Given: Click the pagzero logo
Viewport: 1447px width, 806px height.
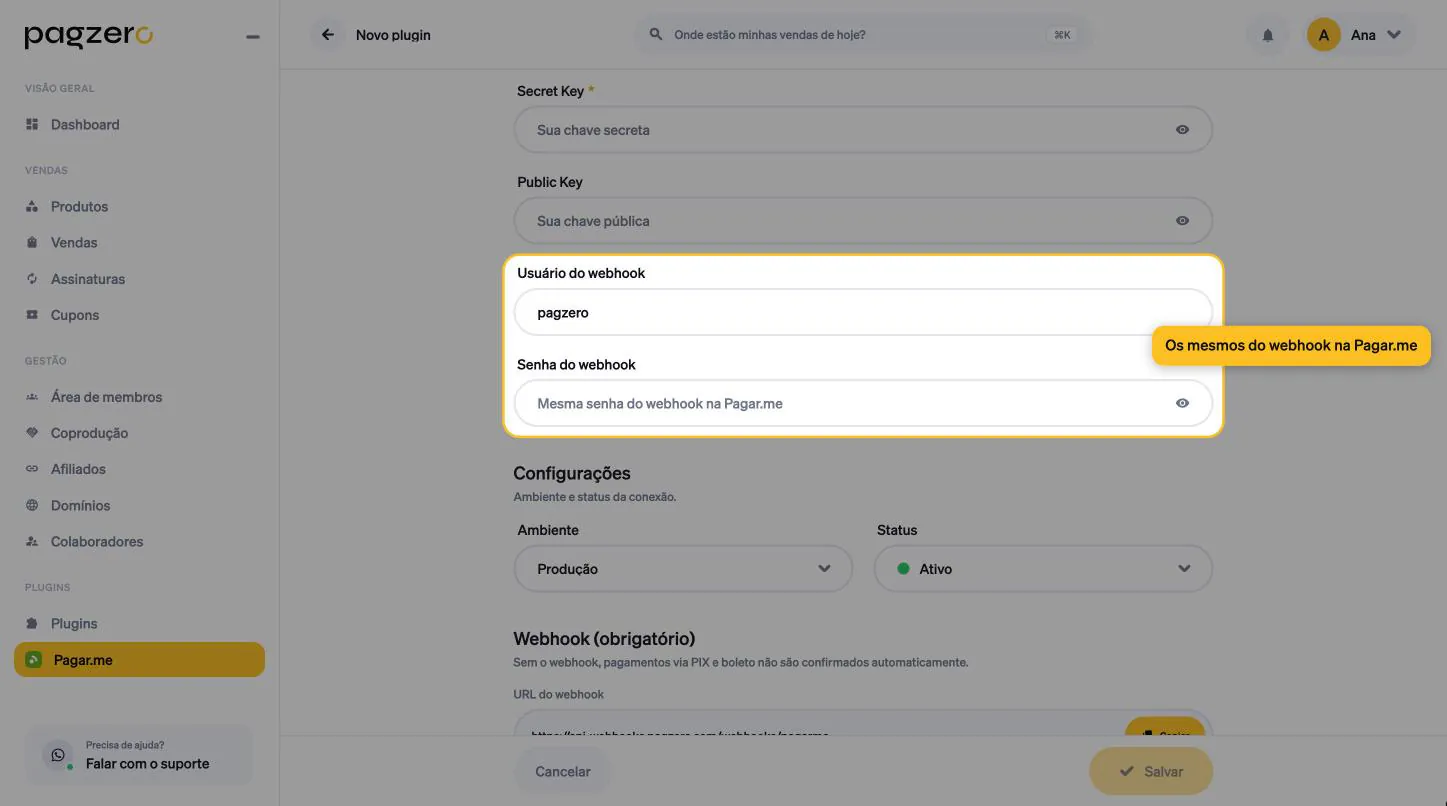Looking at the screenshot, I should pyautogui.click(x=89, y=37).
